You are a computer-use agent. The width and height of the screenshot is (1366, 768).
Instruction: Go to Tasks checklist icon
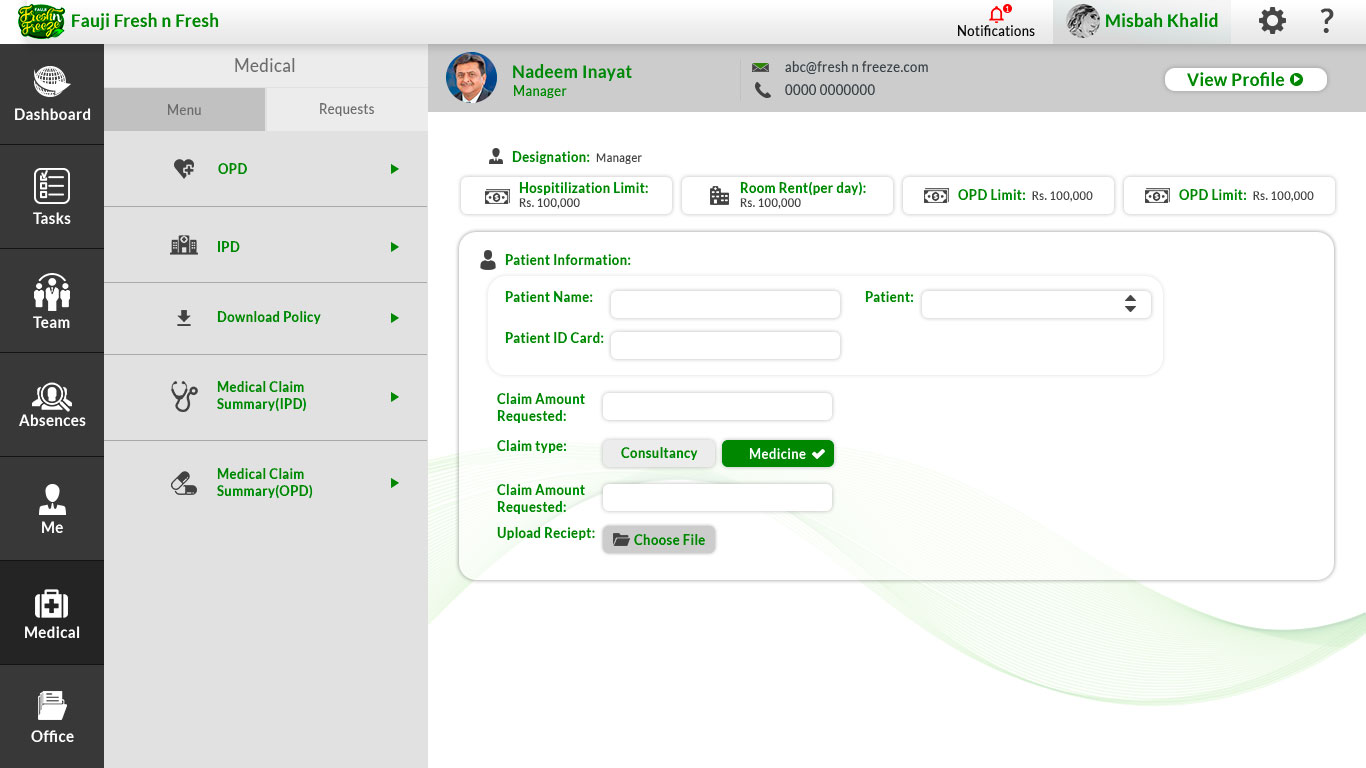tap(51, 186)
